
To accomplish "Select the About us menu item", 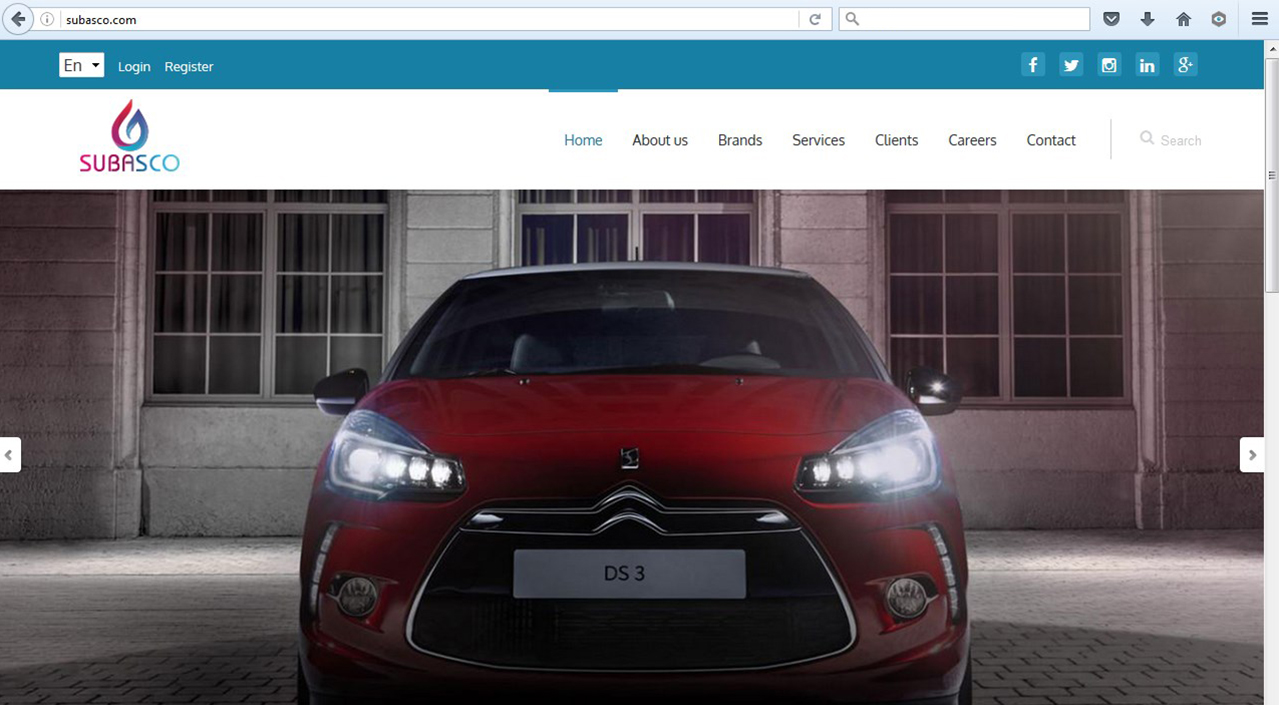I will [x=660, y=140].
